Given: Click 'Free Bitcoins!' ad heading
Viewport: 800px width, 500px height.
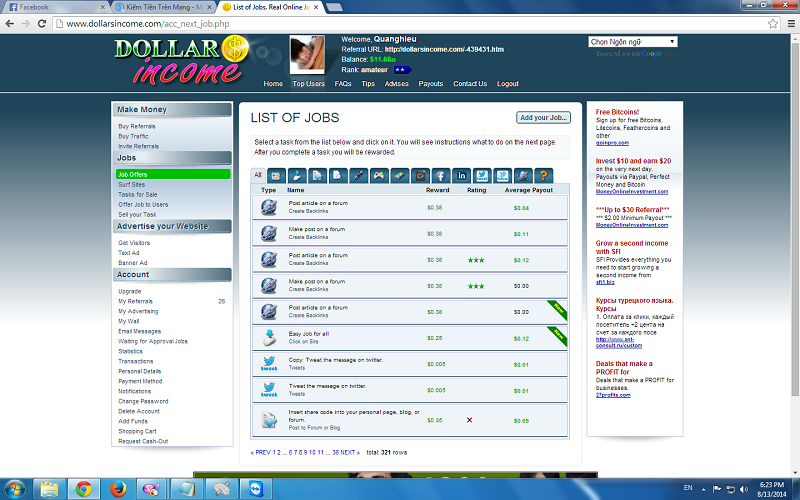Looking at the screenshot, I should (617, 112).
